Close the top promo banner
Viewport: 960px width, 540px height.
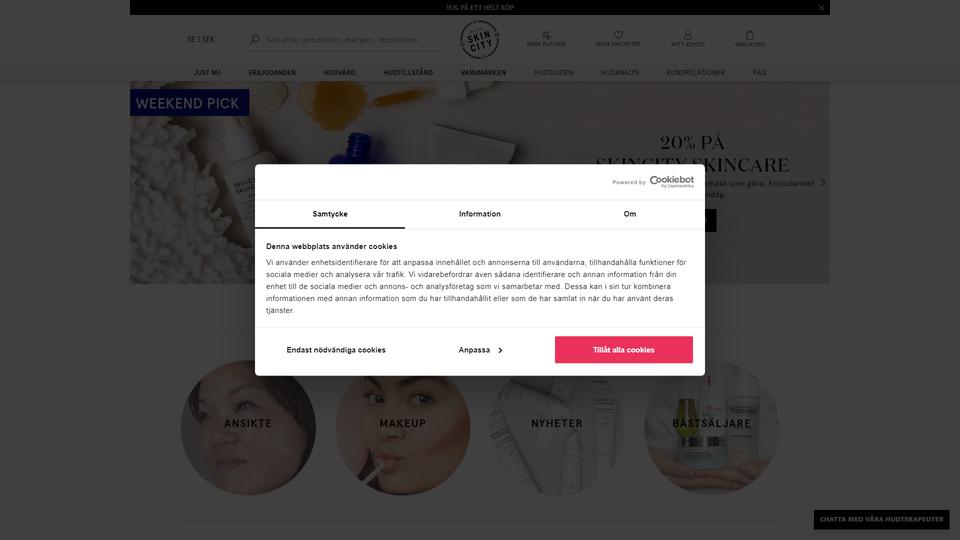click(822, 8)
